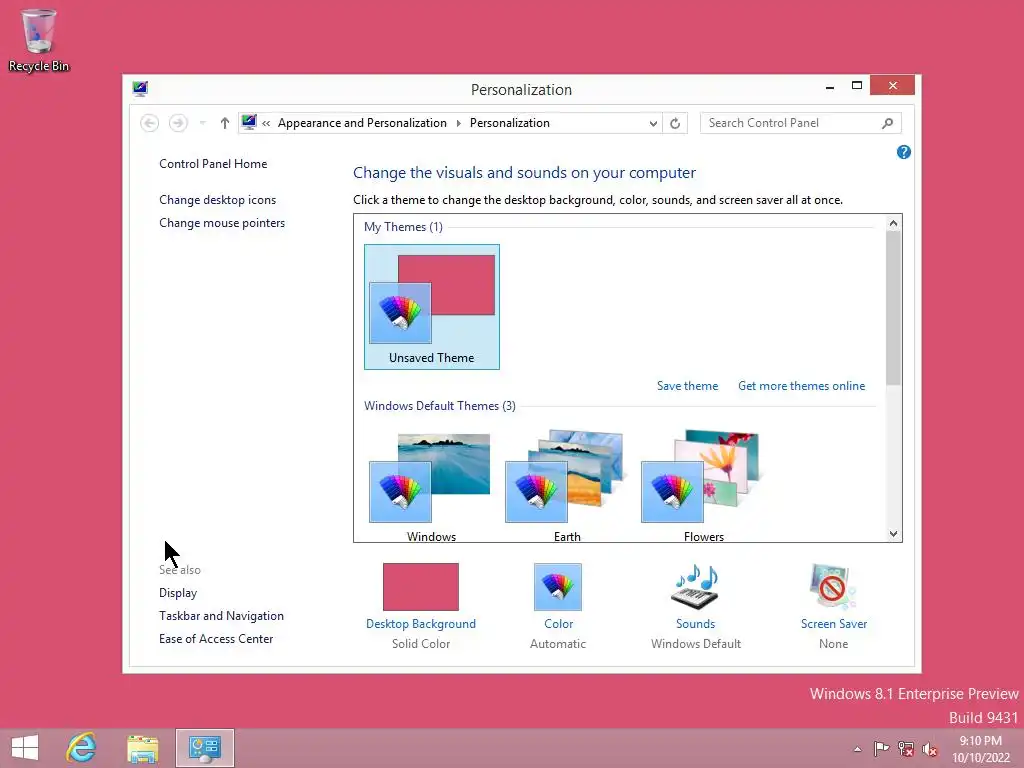The width and height of the screenshot is (1024, 768).
Task: Click the Control Panel taskbar button
Action: coord(204,748)
